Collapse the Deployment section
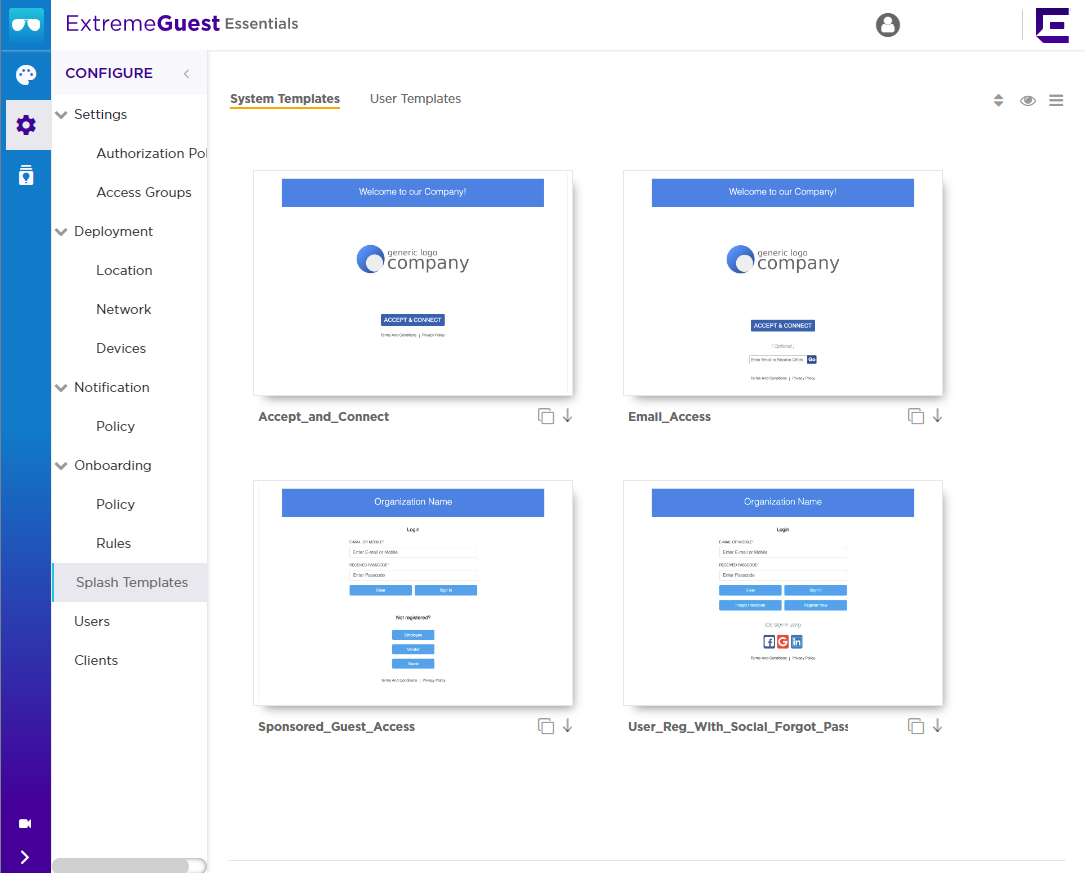 coord(60,231)
